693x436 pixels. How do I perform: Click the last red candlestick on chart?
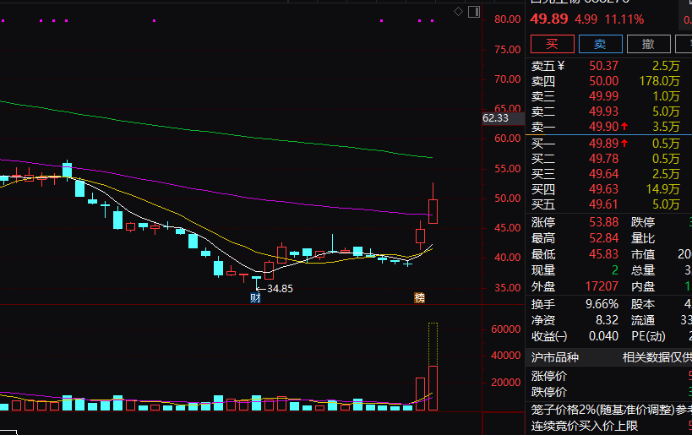coord(433,210)
